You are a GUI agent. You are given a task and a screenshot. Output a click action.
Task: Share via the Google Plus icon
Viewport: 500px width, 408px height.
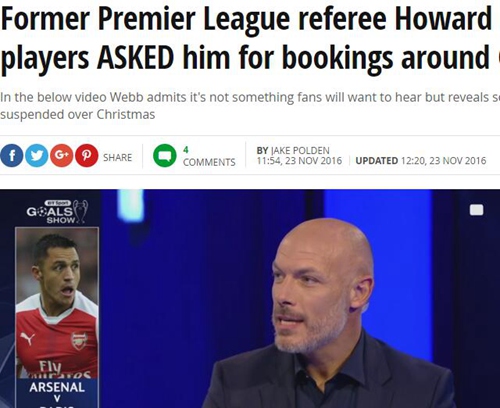point(62,156)
